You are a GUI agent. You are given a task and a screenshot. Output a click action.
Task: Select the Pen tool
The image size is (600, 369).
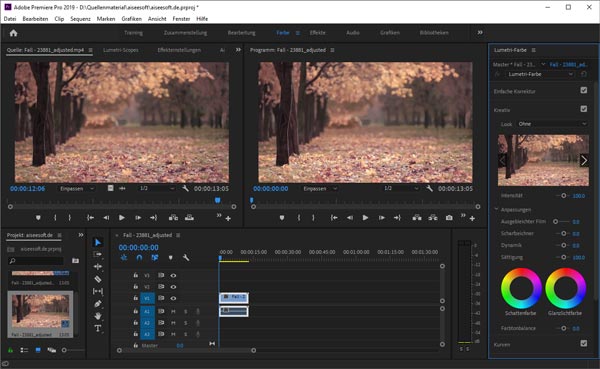98,304
